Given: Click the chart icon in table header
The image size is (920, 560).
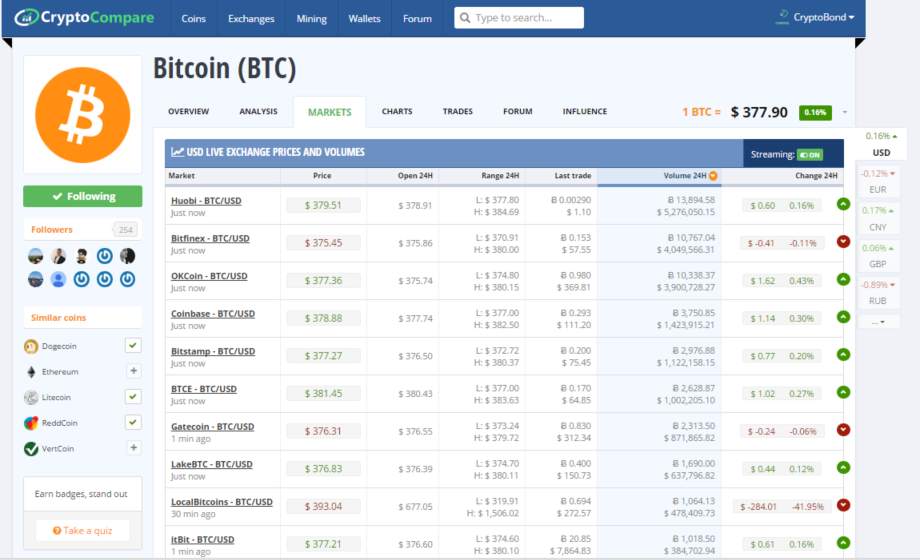Looking at the screenshot, I should (177, 152).
